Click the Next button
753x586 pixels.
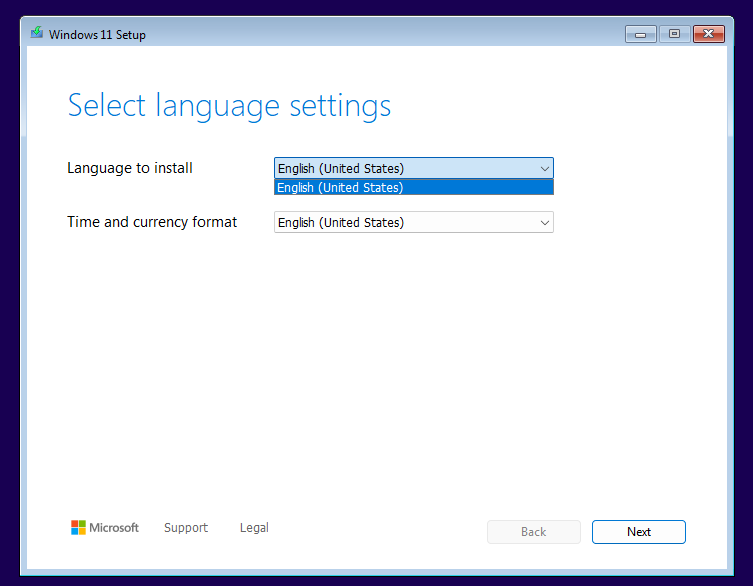(639, 532)
